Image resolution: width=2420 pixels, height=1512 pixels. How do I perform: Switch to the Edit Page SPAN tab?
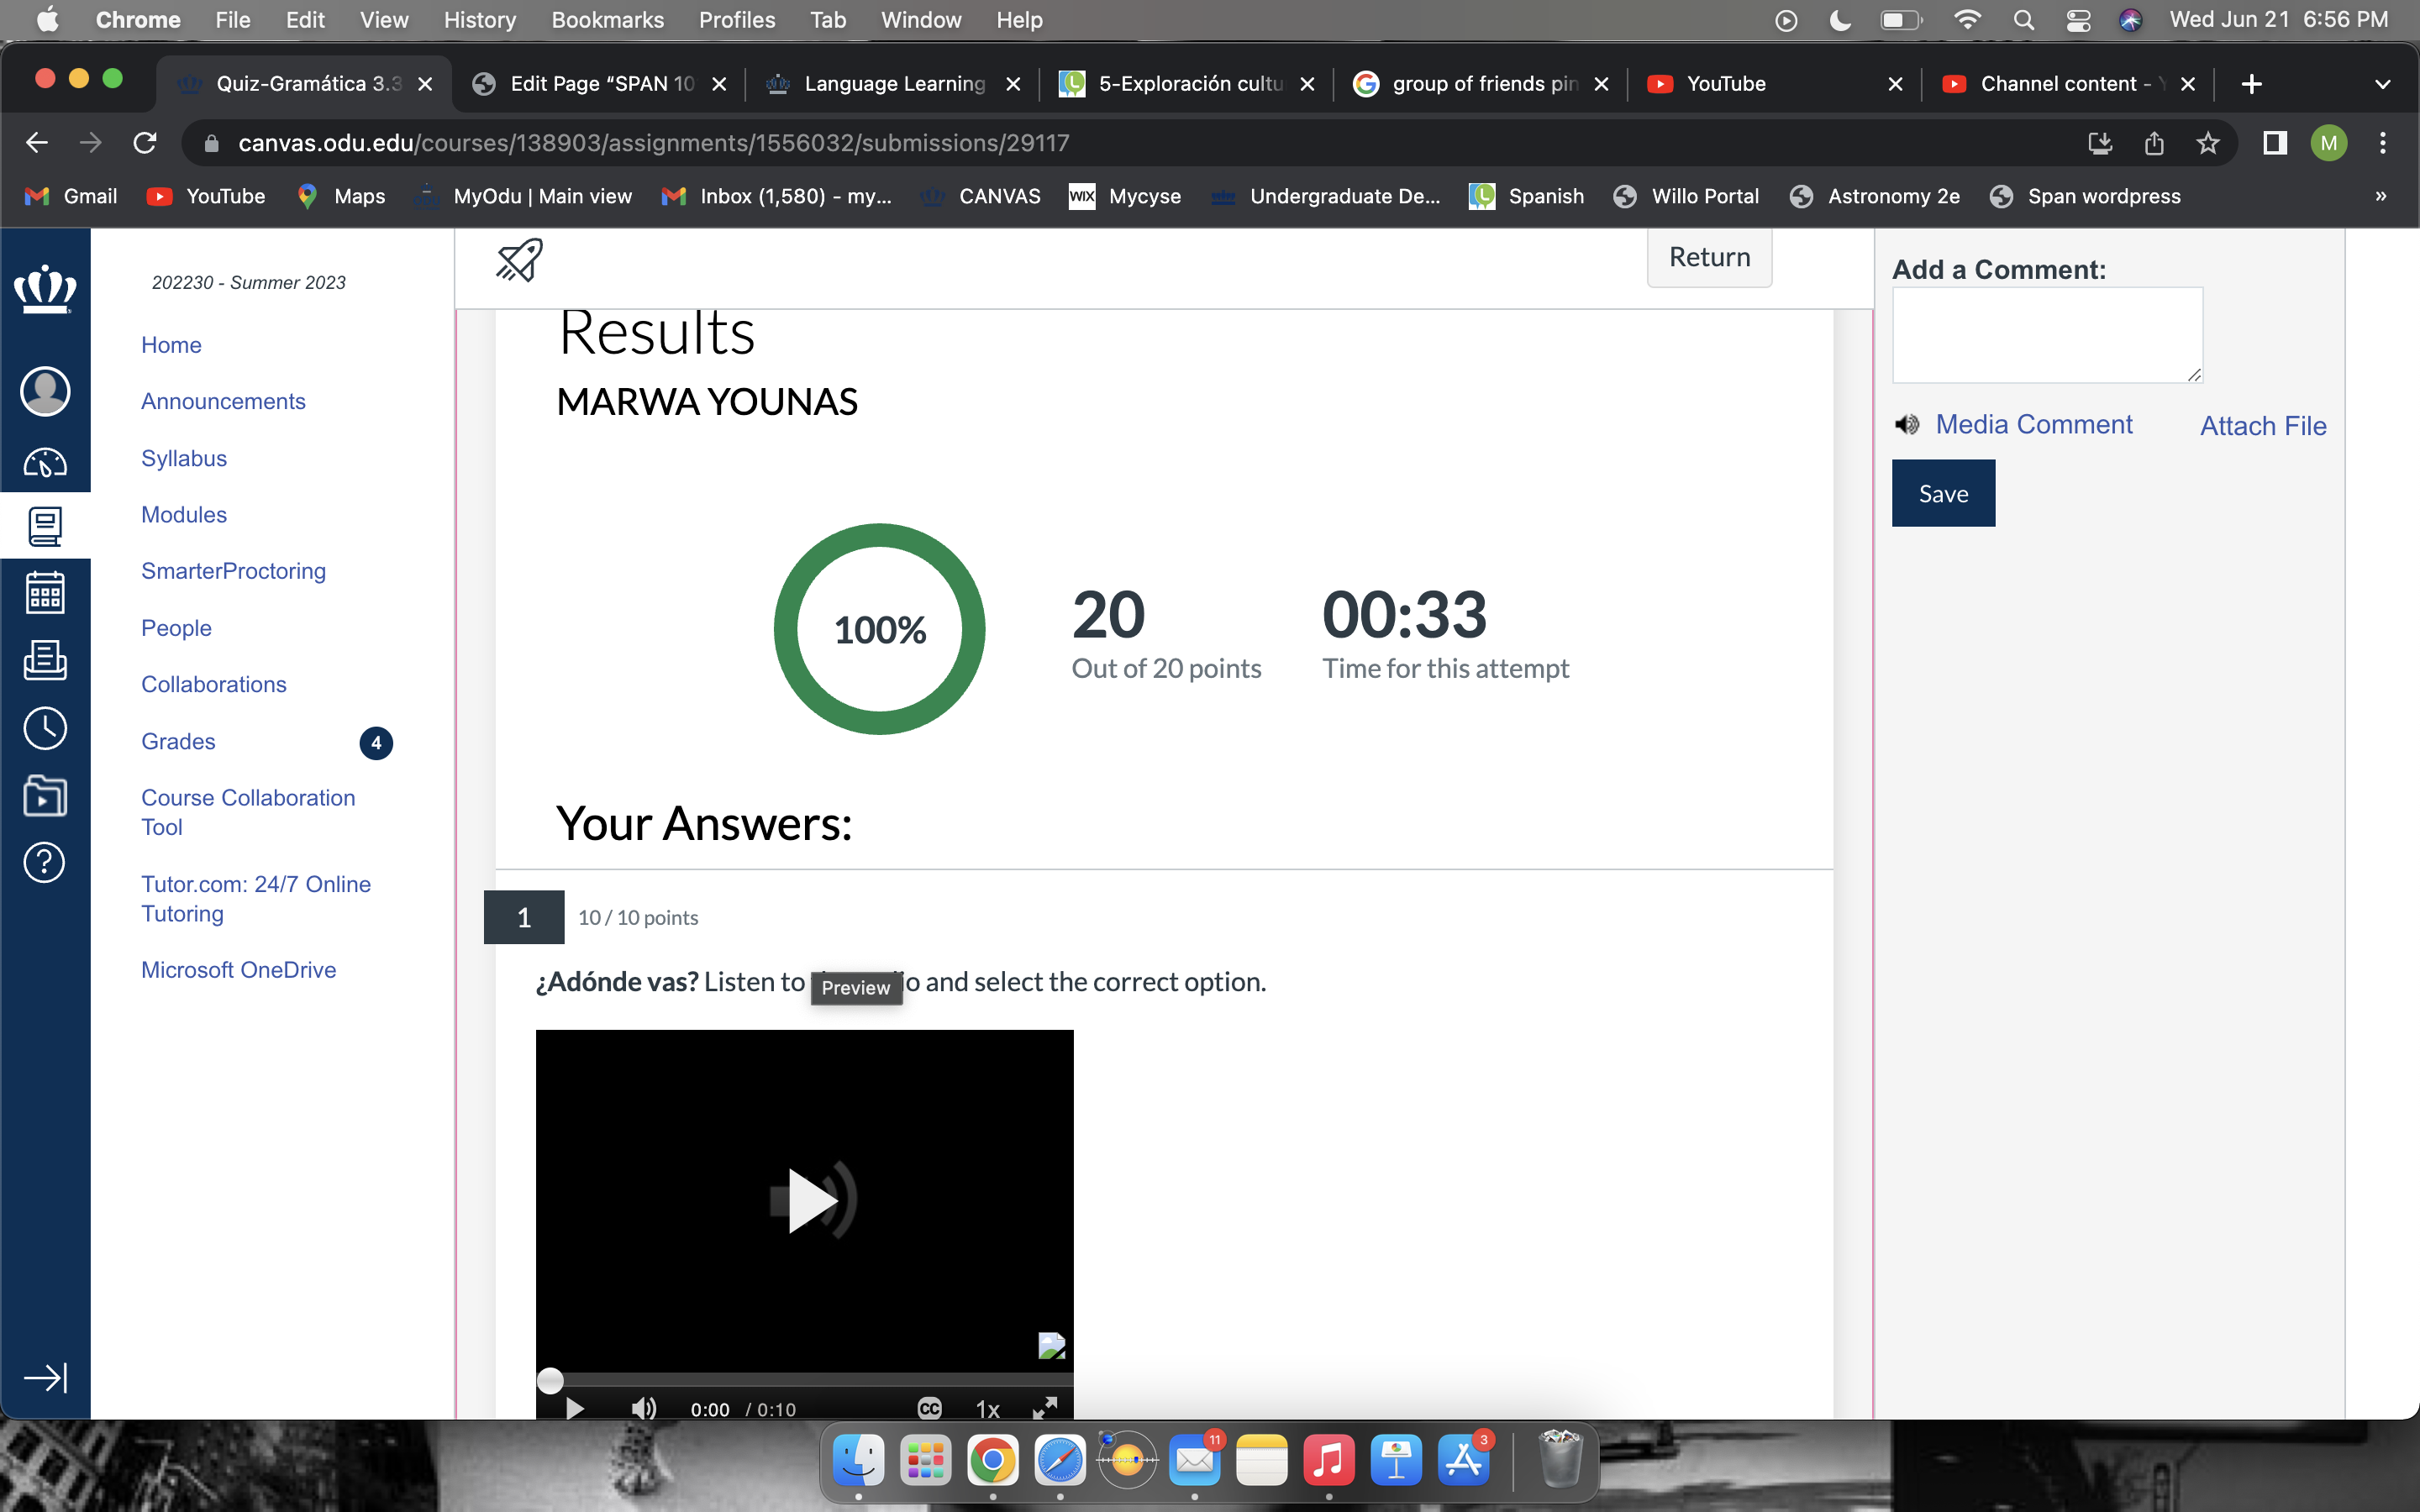tap(600, 84)
